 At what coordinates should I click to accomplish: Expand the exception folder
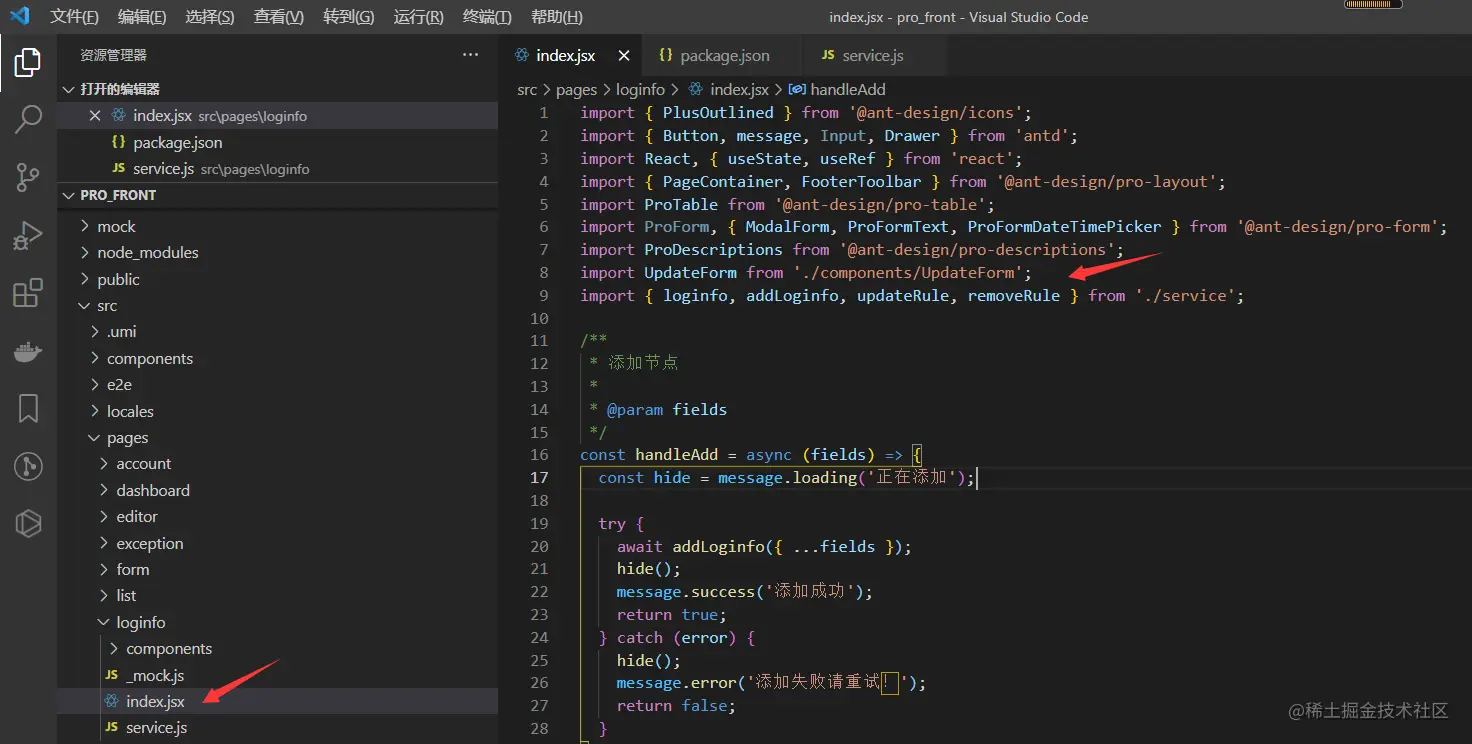click(149, 543)
